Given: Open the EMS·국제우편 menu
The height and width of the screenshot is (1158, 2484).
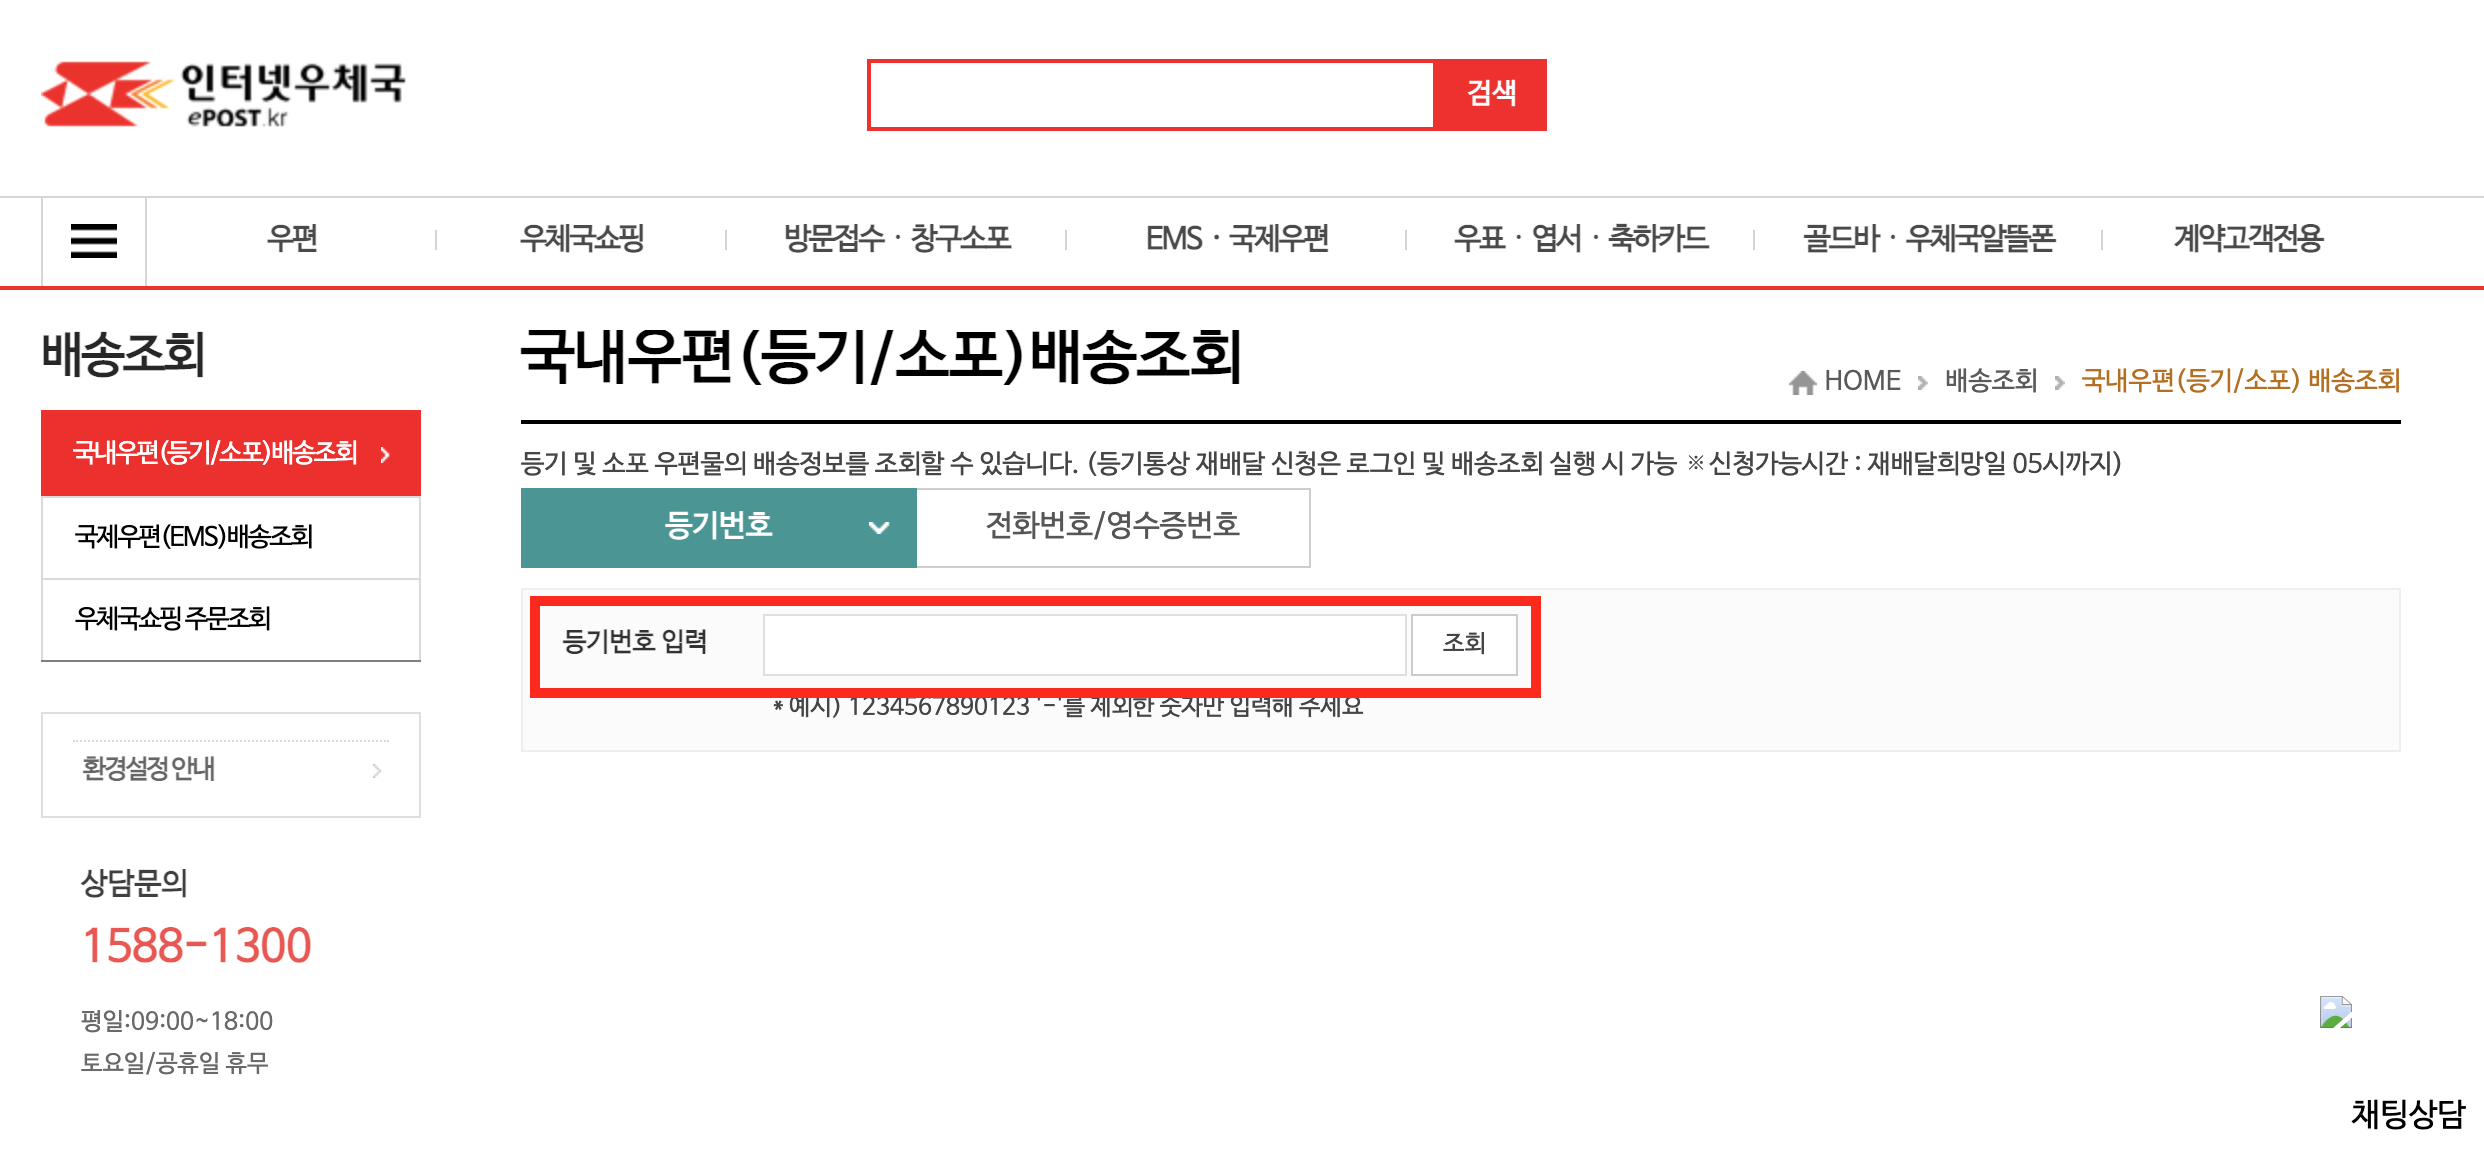Looking at the screenshot, I should point(1237,239).
